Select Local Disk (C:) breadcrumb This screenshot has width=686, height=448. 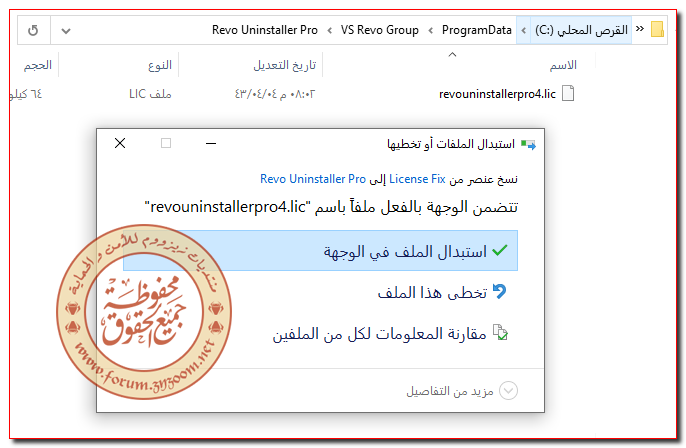point(581,30)
